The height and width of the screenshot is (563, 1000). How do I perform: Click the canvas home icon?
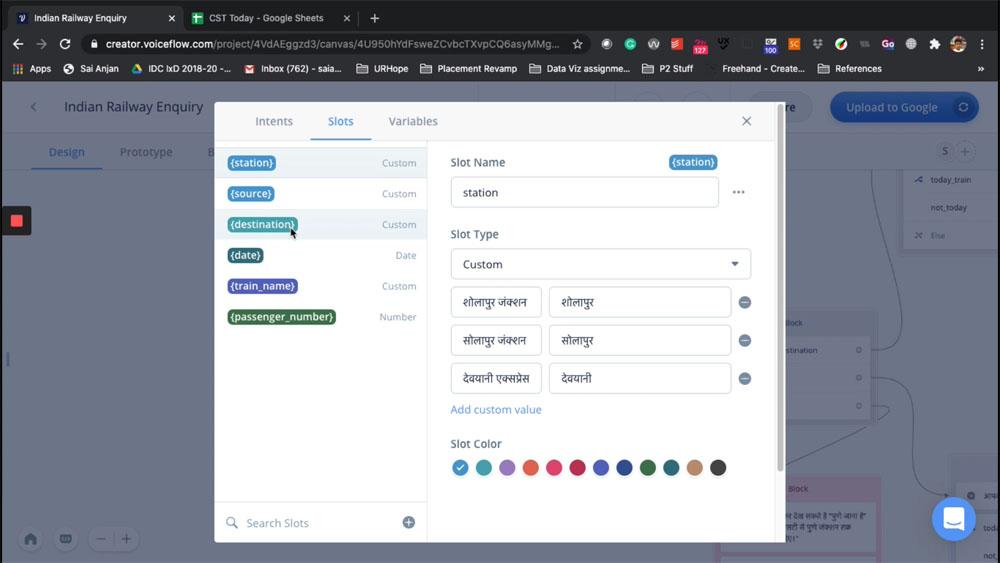(x=31, y=539)
